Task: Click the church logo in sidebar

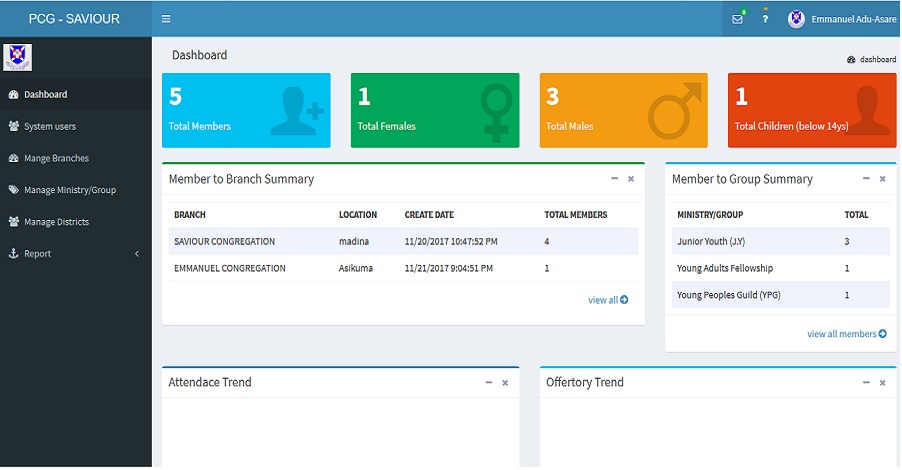Action: pos(17,57)
